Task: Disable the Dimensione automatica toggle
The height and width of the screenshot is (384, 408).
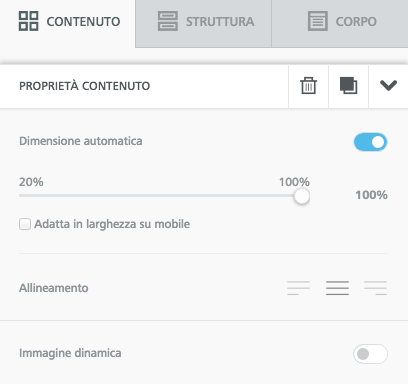Action: click(x=370, y=142)
